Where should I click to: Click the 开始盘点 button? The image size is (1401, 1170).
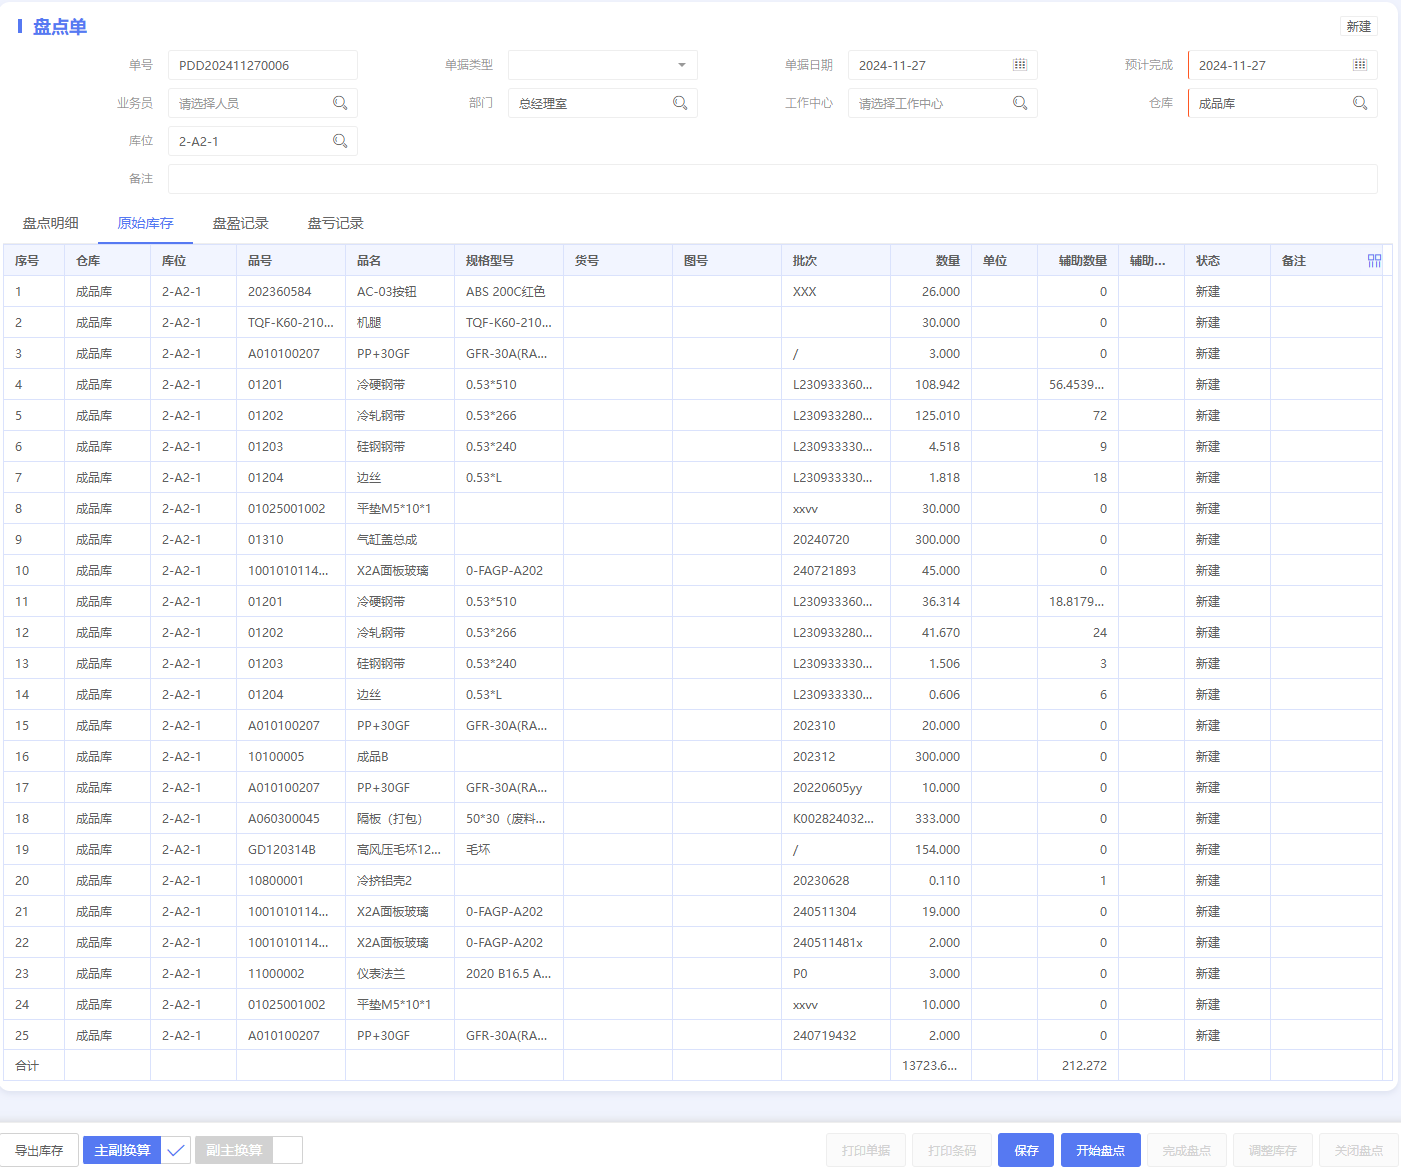pos(1101,1150)
